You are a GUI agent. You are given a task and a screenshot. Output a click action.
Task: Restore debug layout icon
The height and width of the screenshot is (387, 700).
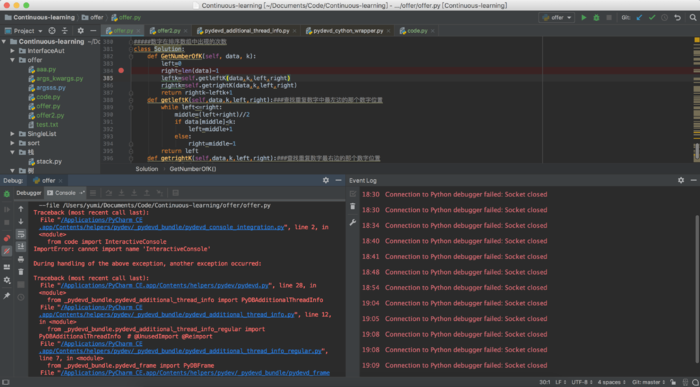7,267
